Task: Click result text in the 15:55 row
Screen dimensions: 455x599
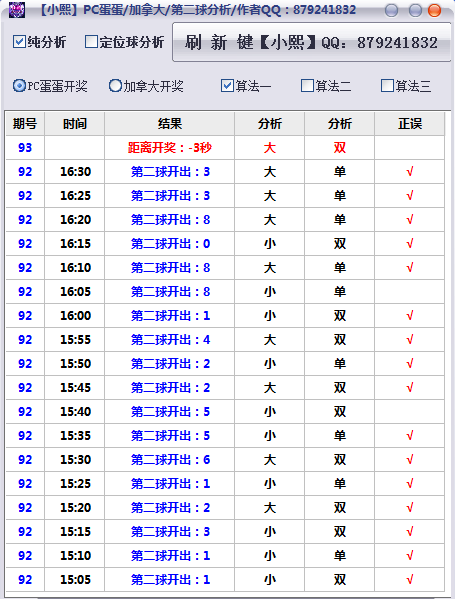Action: (x=170, y=340)
